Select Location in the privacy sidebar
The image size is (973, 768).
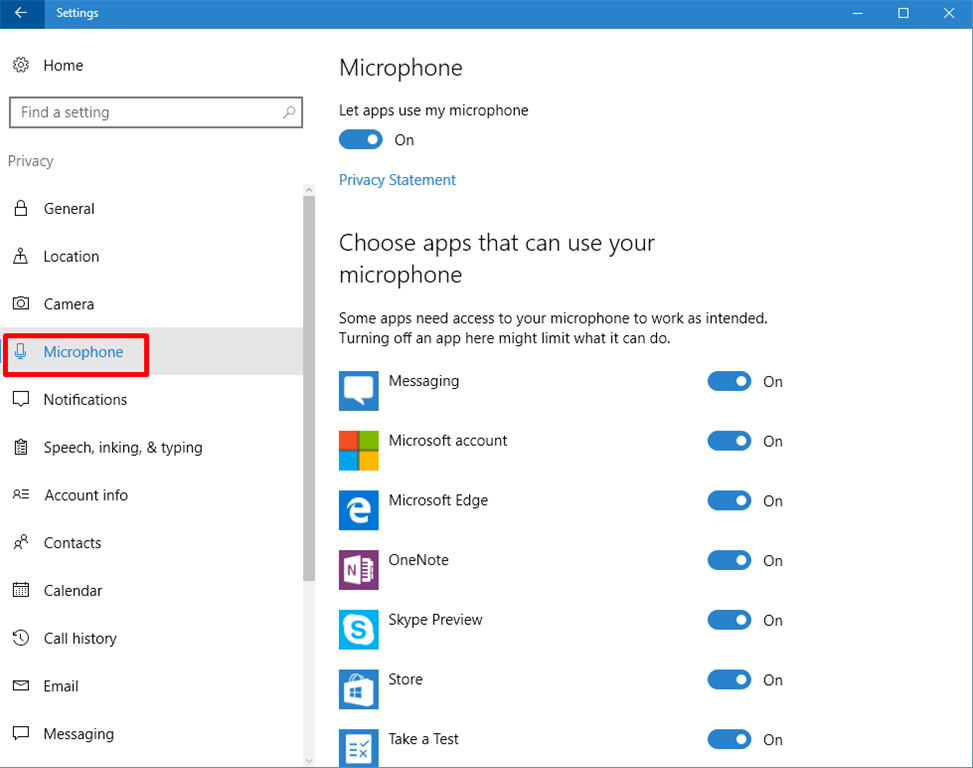(71, 256)
